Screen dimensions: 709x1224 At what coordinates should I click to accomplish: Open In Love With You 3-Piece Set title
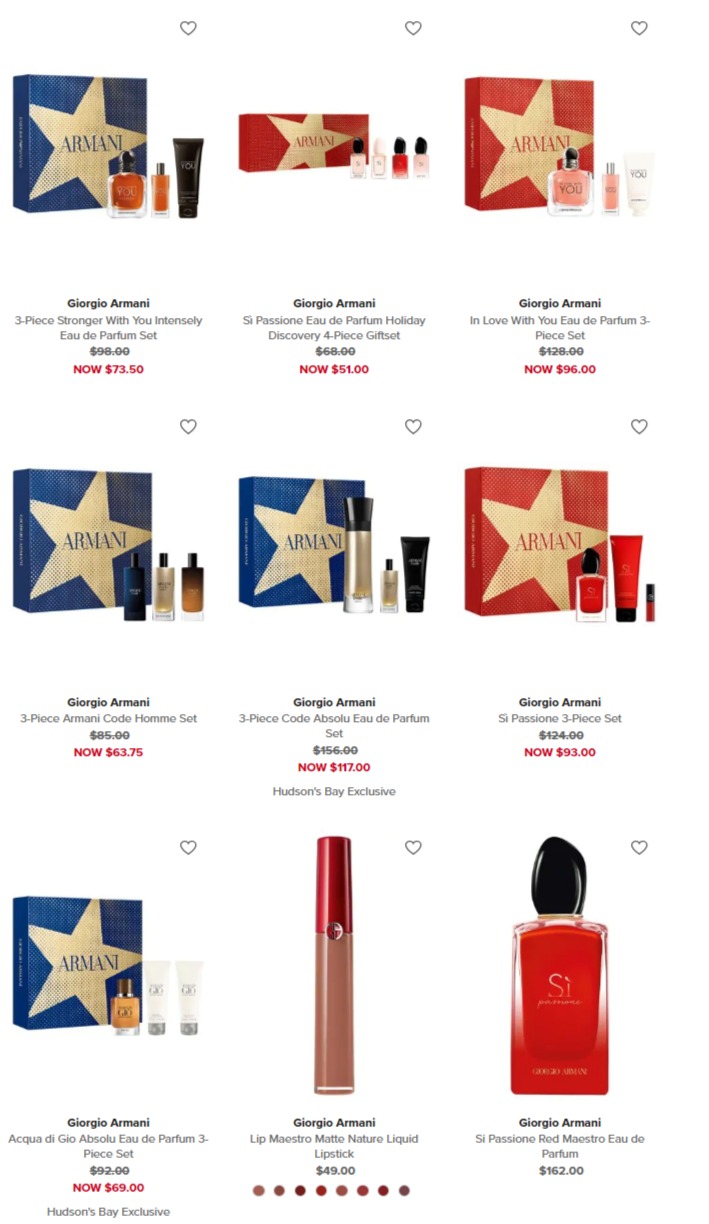(x=560, y=328)
